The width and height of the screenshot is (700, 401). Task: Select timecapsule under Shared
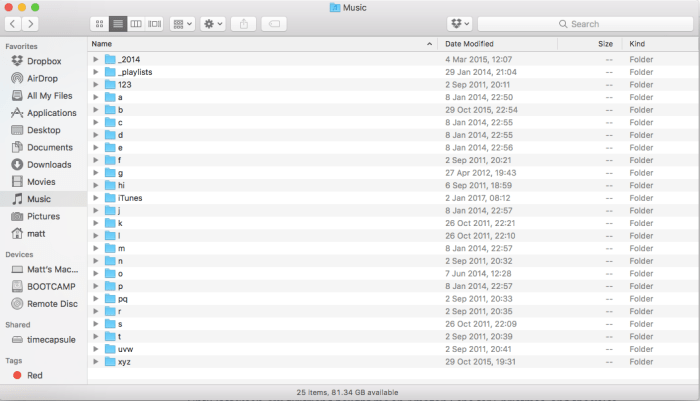click(48, 339)
